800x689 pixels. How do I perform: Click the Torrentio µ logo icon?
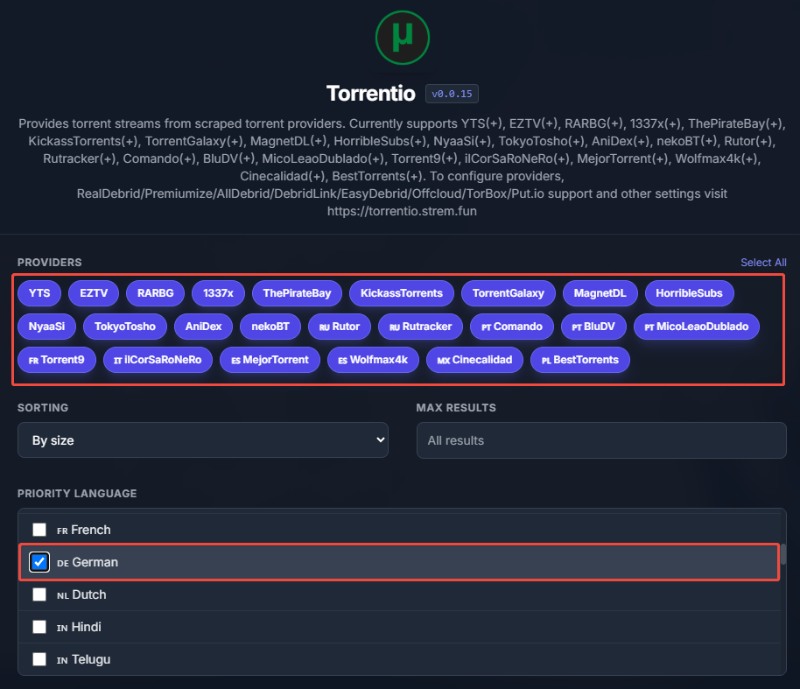pos(402,38)
